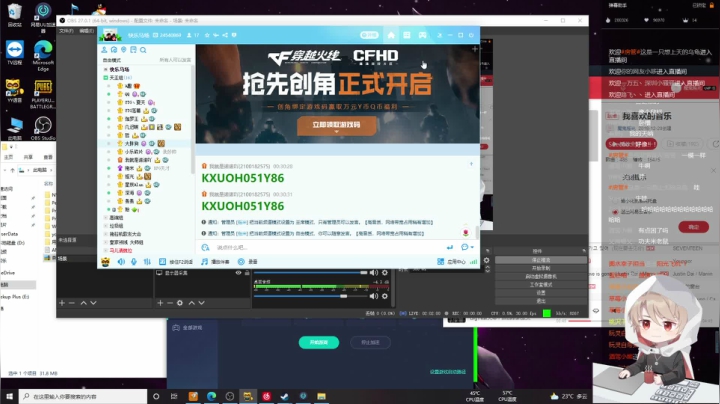720x404 pixels.
Task: Click OBS 开始录制 button
Action: click(540, 268)
